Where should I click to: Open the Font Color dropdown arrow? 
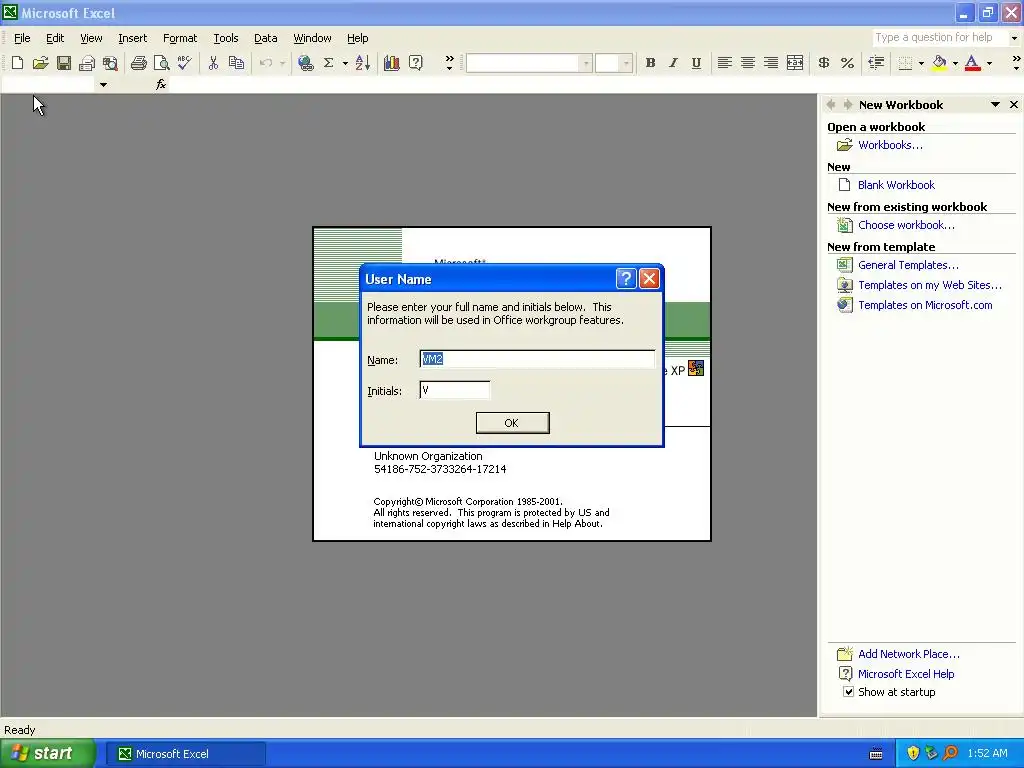coord(989,63)
